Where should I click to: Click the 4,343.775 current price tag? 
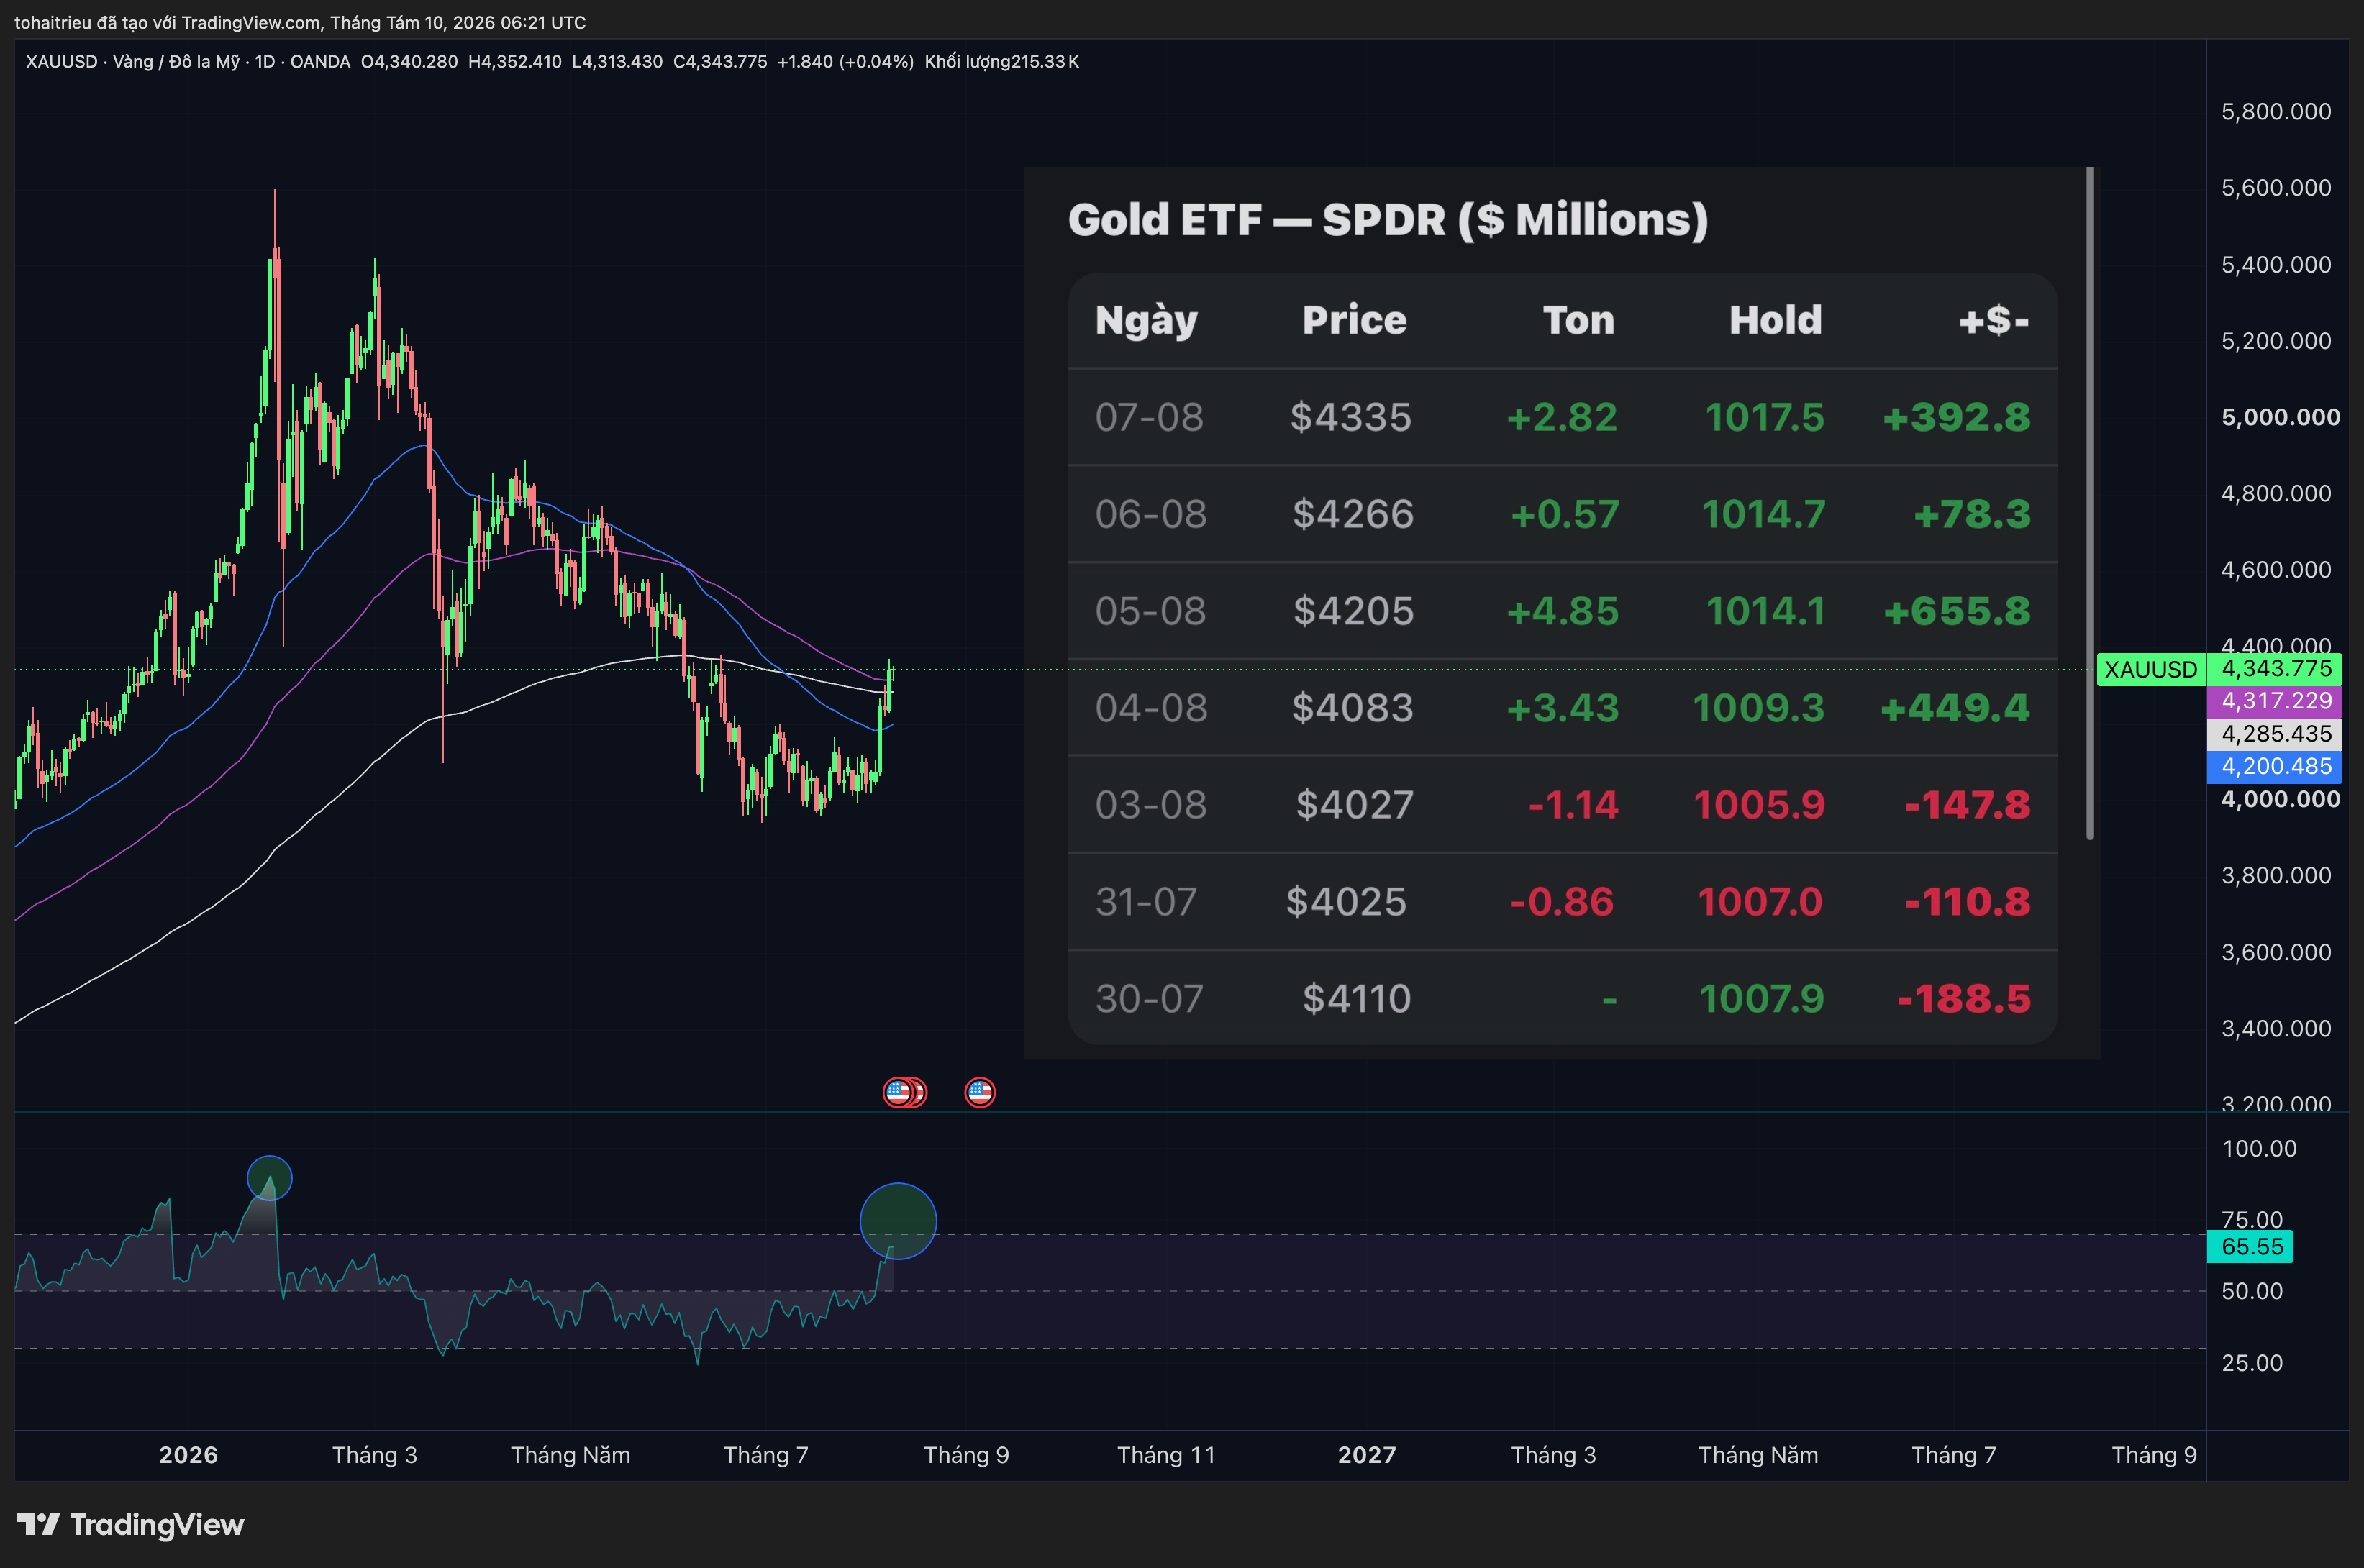pyautogui.click(x=2275, y=669)
